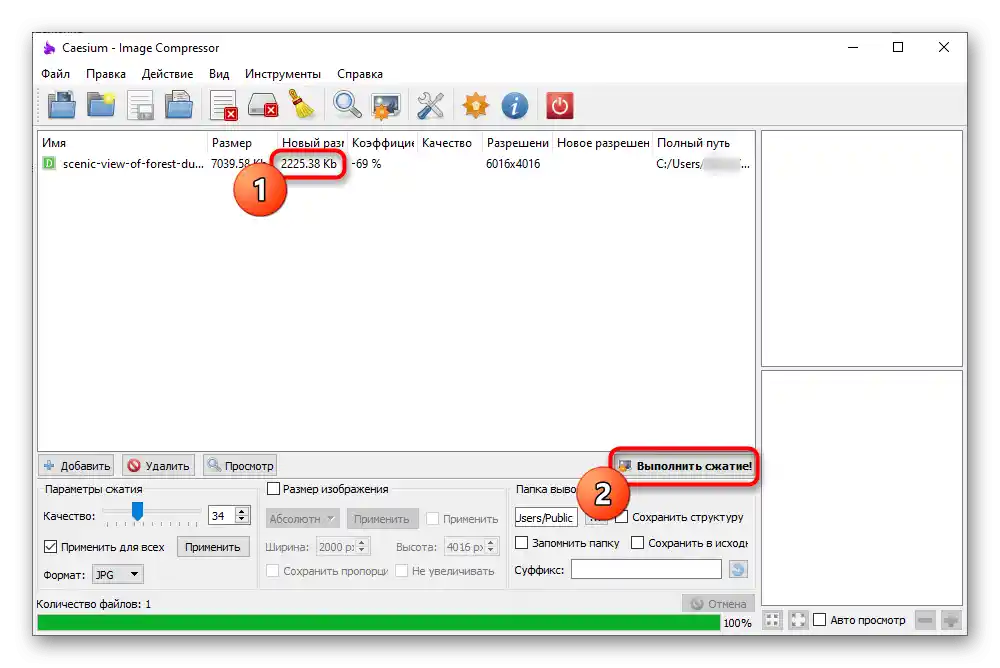Screen dimensions: 1000x668
Task: Click the compress picture toolbar icon
Action: tap(386, 106)
